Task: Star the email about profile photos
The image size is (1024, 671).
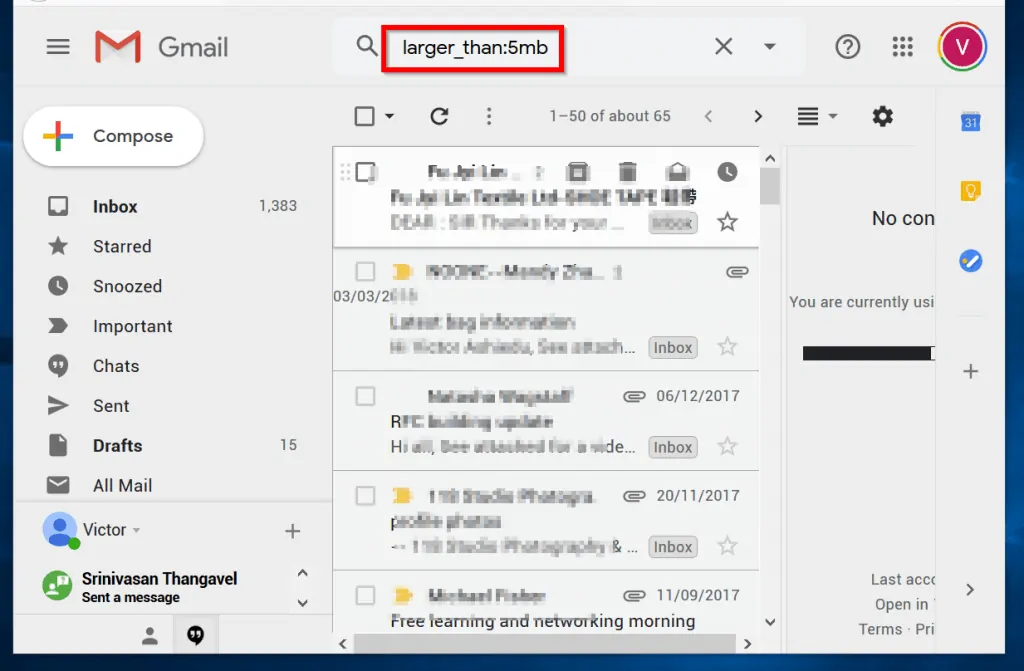Action: click(x=727, y=547)
